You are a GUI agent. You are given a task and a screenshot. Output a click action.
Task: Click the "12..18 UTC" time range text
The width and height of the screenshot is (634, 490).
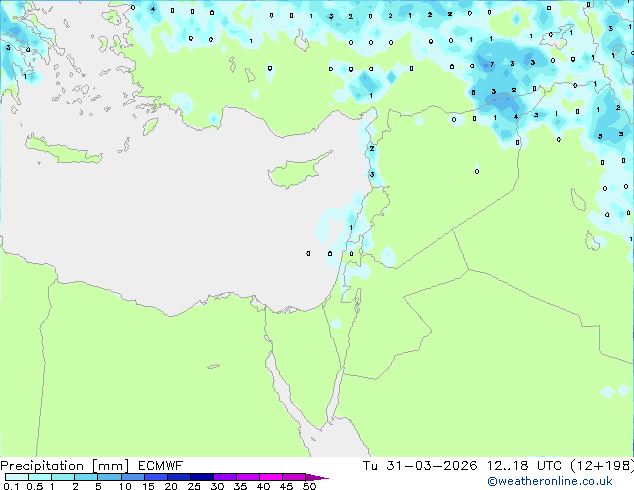524,465
